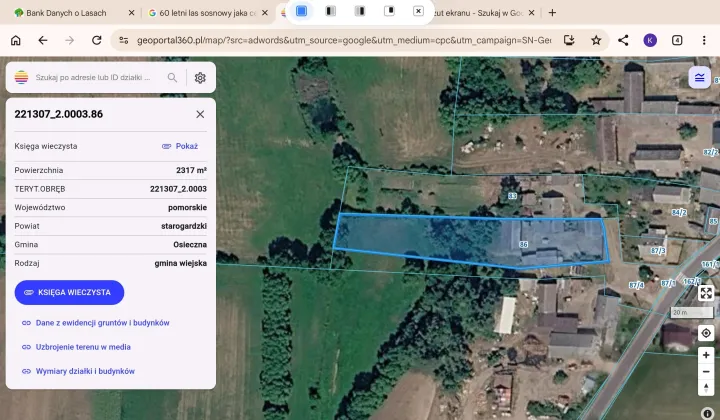Switch to the zrzut ekranu Google search tab
Screen dimensions: 720x420
click(478, 13)
